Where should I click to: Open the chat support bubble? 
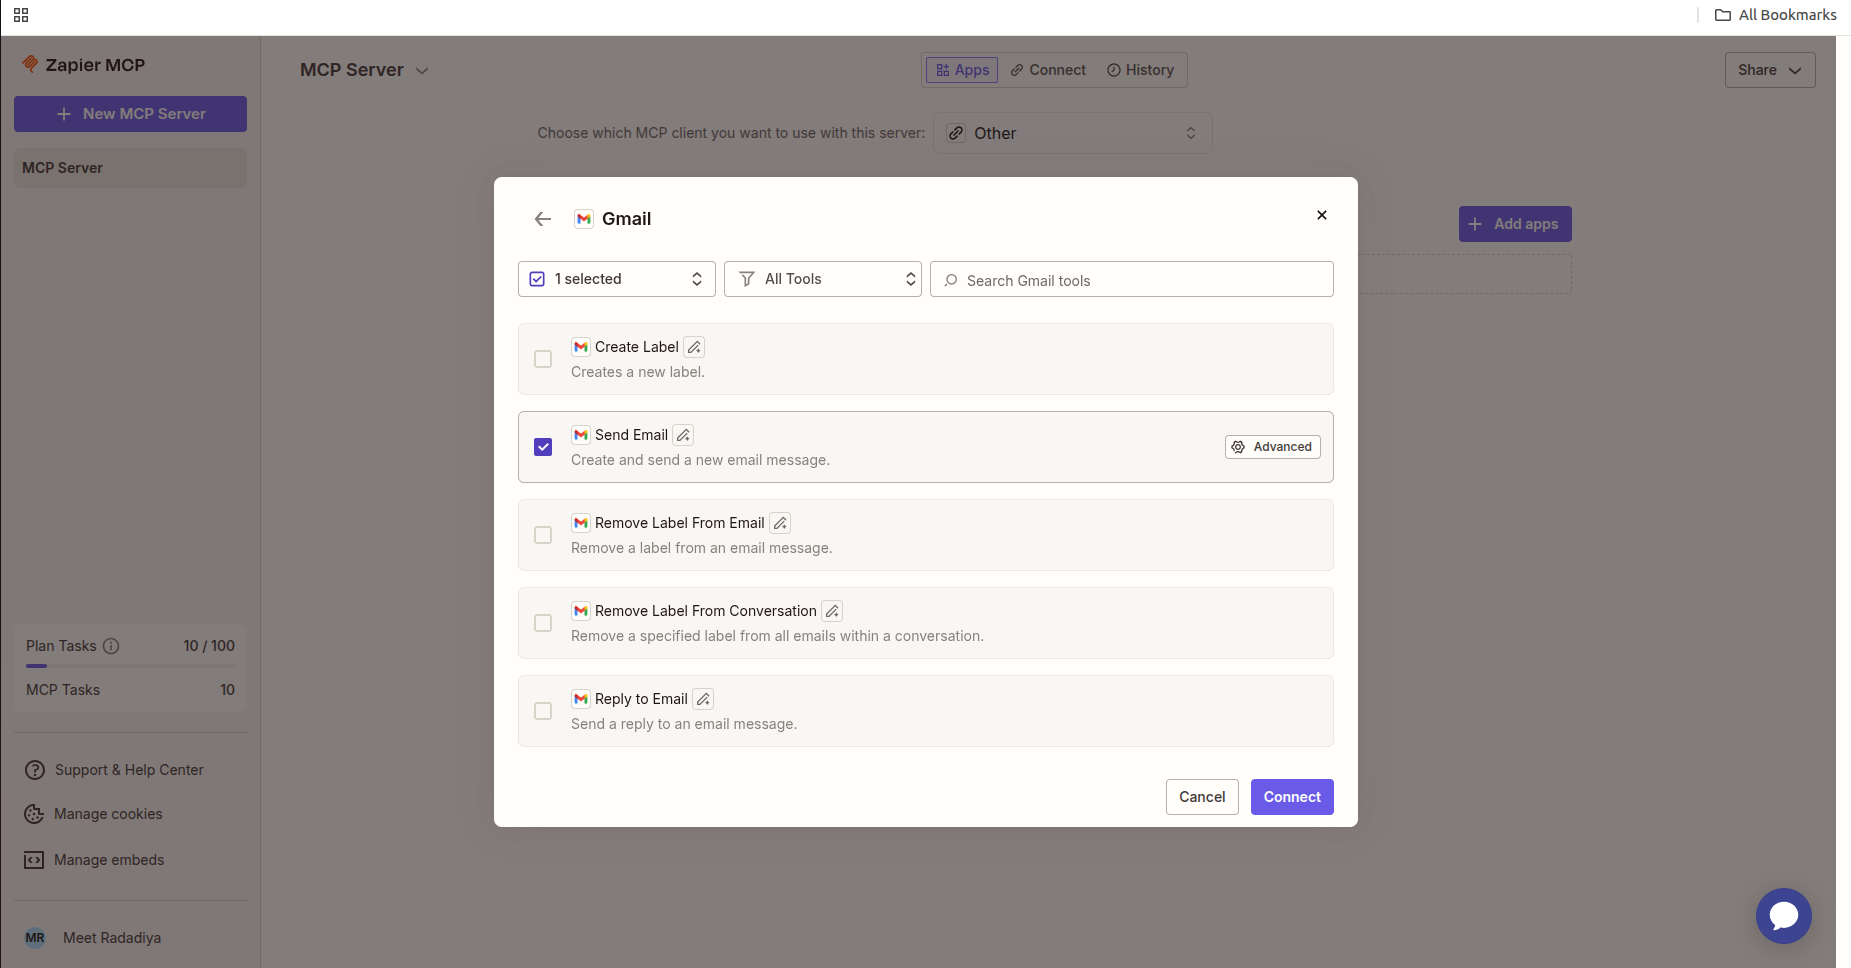coord(1784,916)
